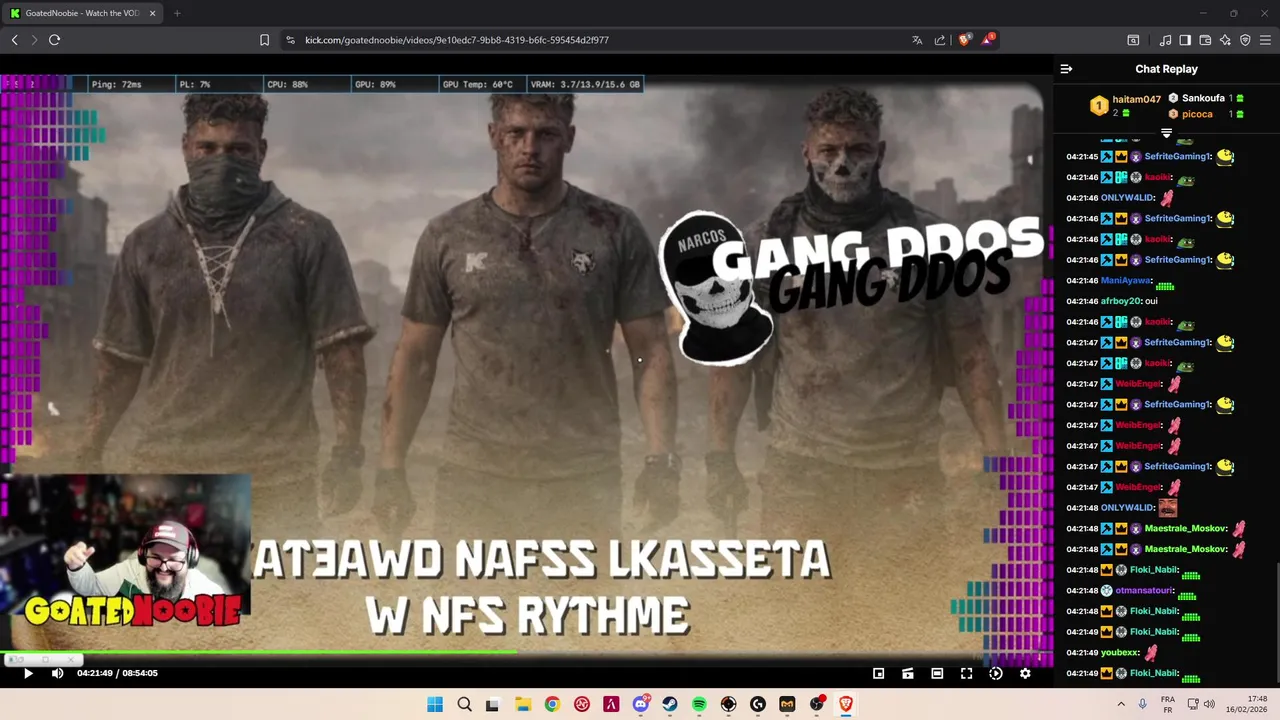Open youbexx's chat profile
Viewport: 1280px width, 720px height.
tap(1120, 653)
